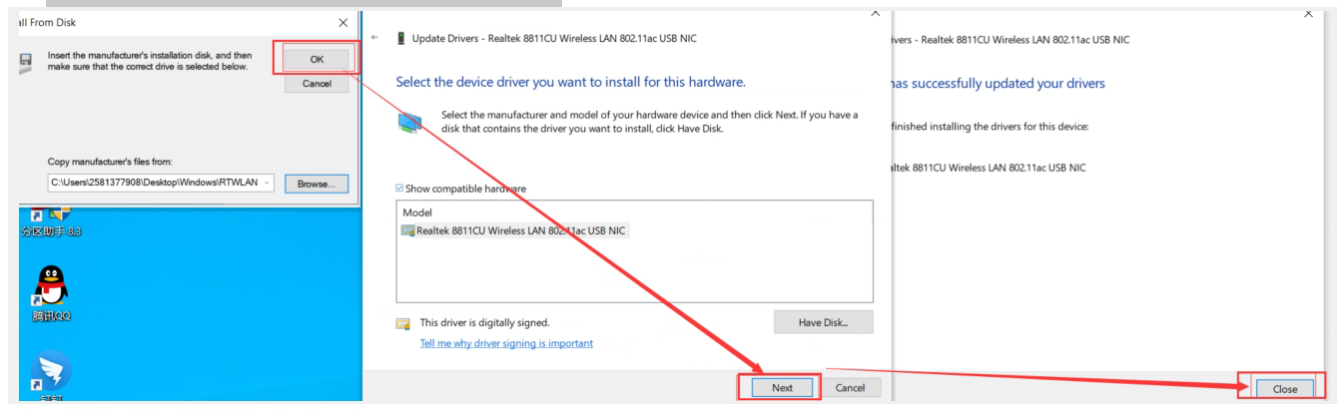Click Next in the Update Drivers wizard
1338x415 pixels.
coord(781,388)
